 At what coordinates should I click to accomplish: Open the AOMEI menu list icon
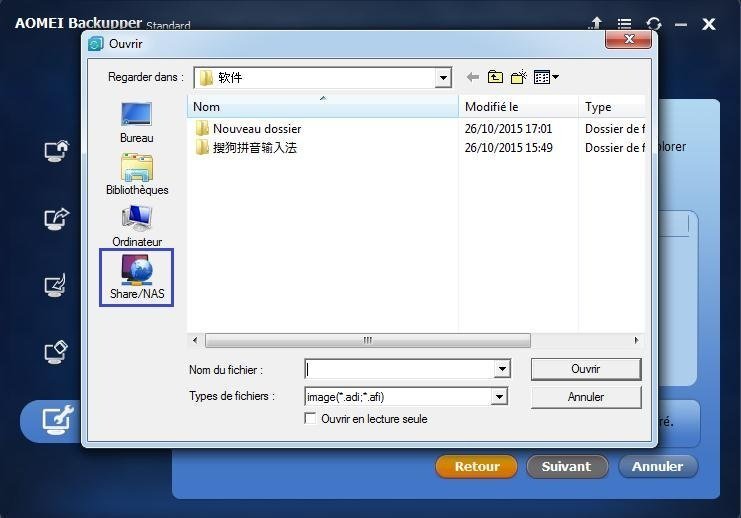624,24
